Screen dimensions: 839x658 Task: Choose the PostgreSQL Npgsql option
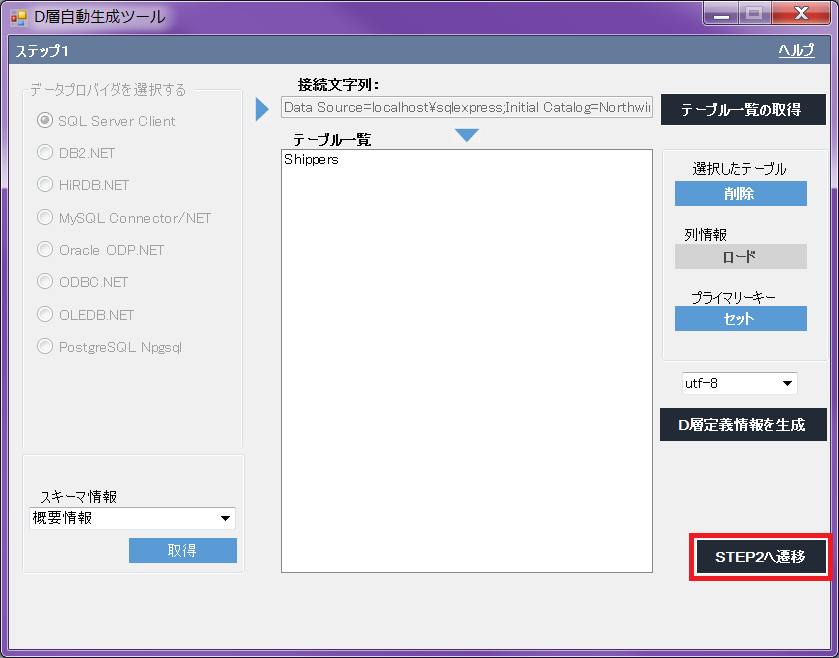[x=45, y=347]
